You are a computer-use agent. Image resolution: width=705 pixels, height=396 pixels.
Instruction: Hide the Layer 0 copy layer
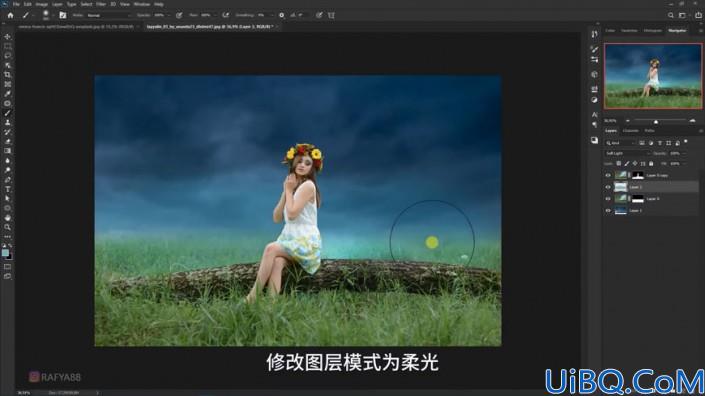pyautogui.click(x=608, y=175)
